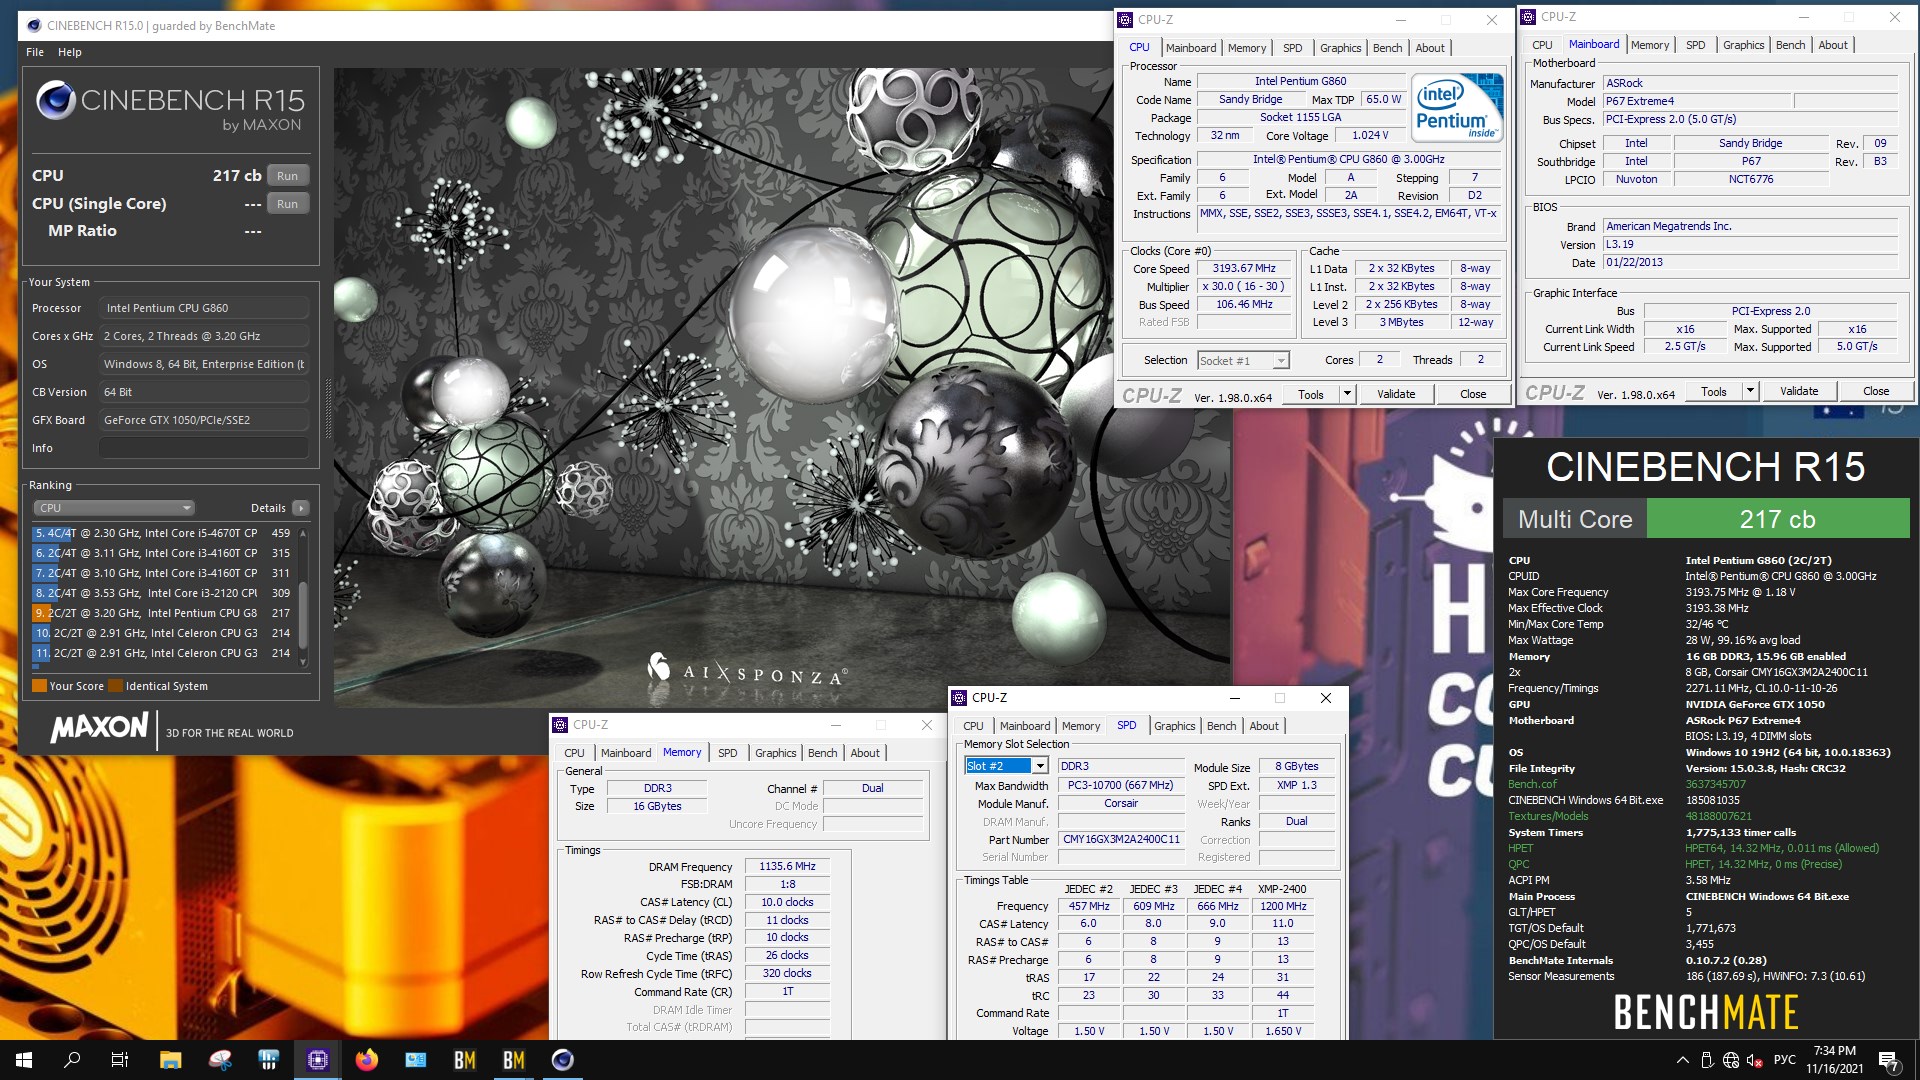
Task: Click the Identical System color swatch
Action: click(115, 686)
